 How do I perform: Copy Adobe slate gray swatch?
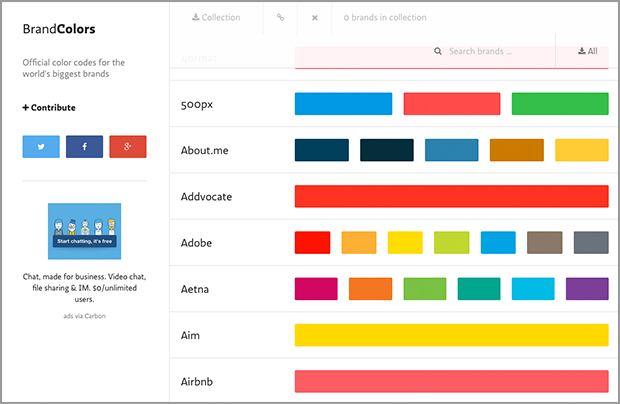(591, 243)
